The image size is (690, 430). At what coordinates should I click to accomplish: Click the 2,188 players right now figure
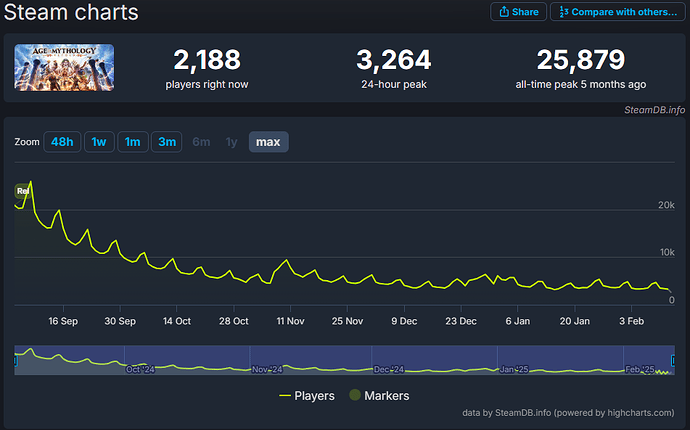click(x=207, y=60)
